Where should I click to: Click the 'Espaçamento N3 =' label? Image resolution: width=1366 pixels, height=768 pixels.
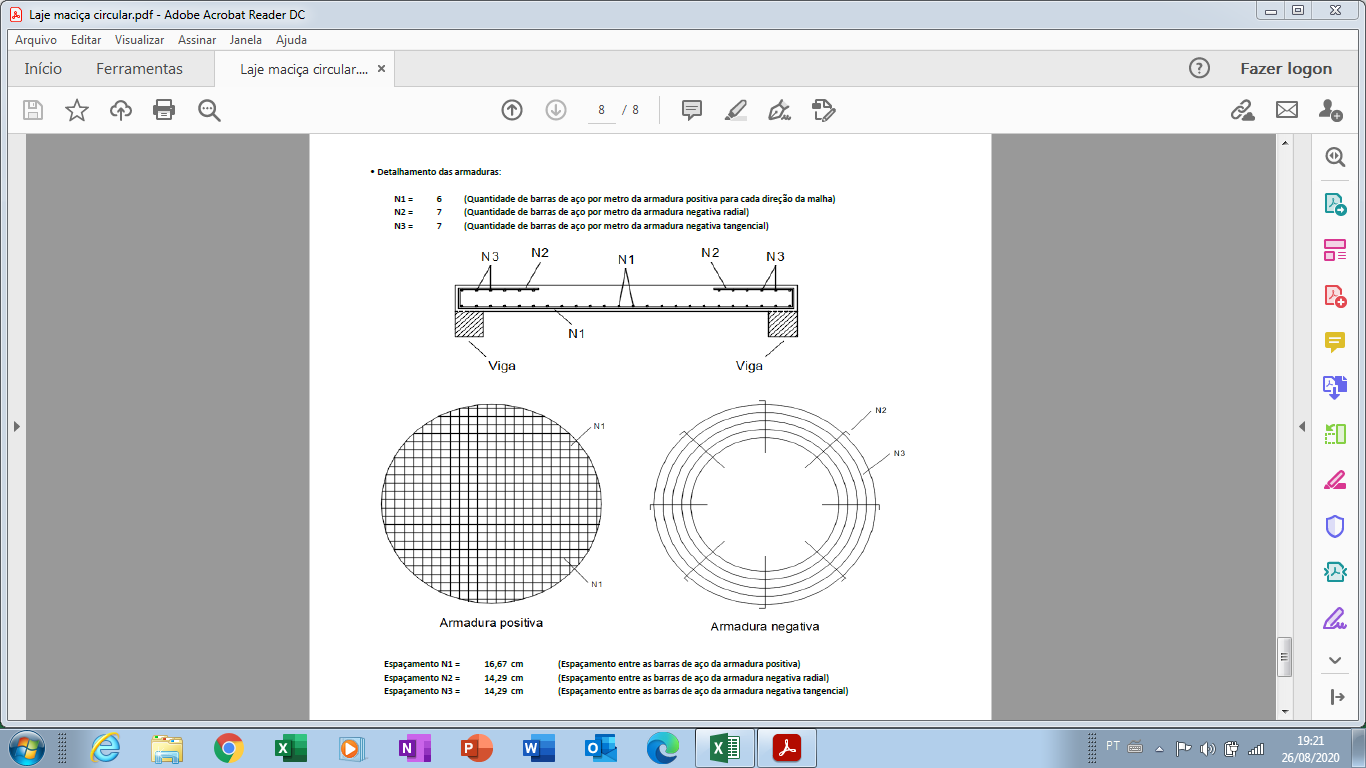coord(422,691)
